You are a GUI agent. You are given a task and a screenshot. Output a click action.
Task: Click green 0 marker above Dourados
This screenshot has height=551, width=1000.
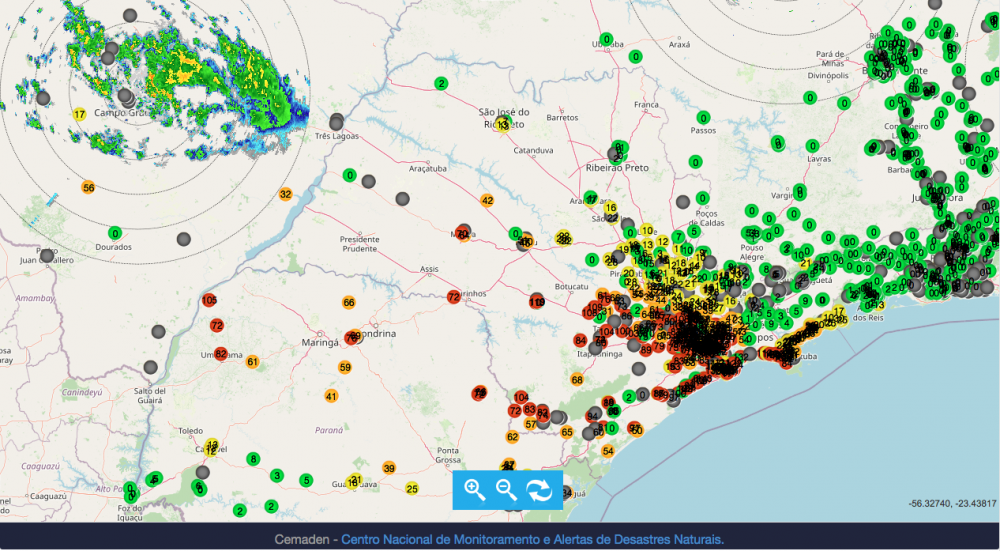(x=115, y=233)
